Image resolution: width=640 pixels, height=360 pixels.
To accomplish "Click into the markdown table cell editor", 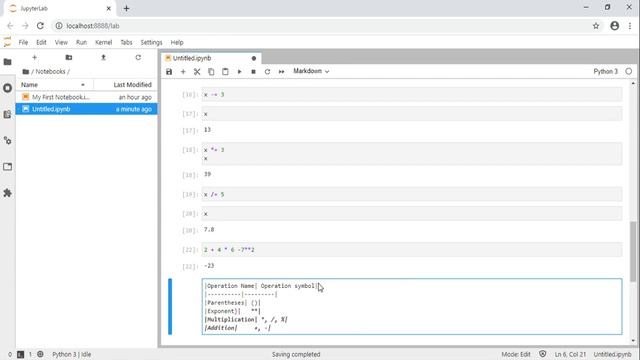I will (412, 307).
